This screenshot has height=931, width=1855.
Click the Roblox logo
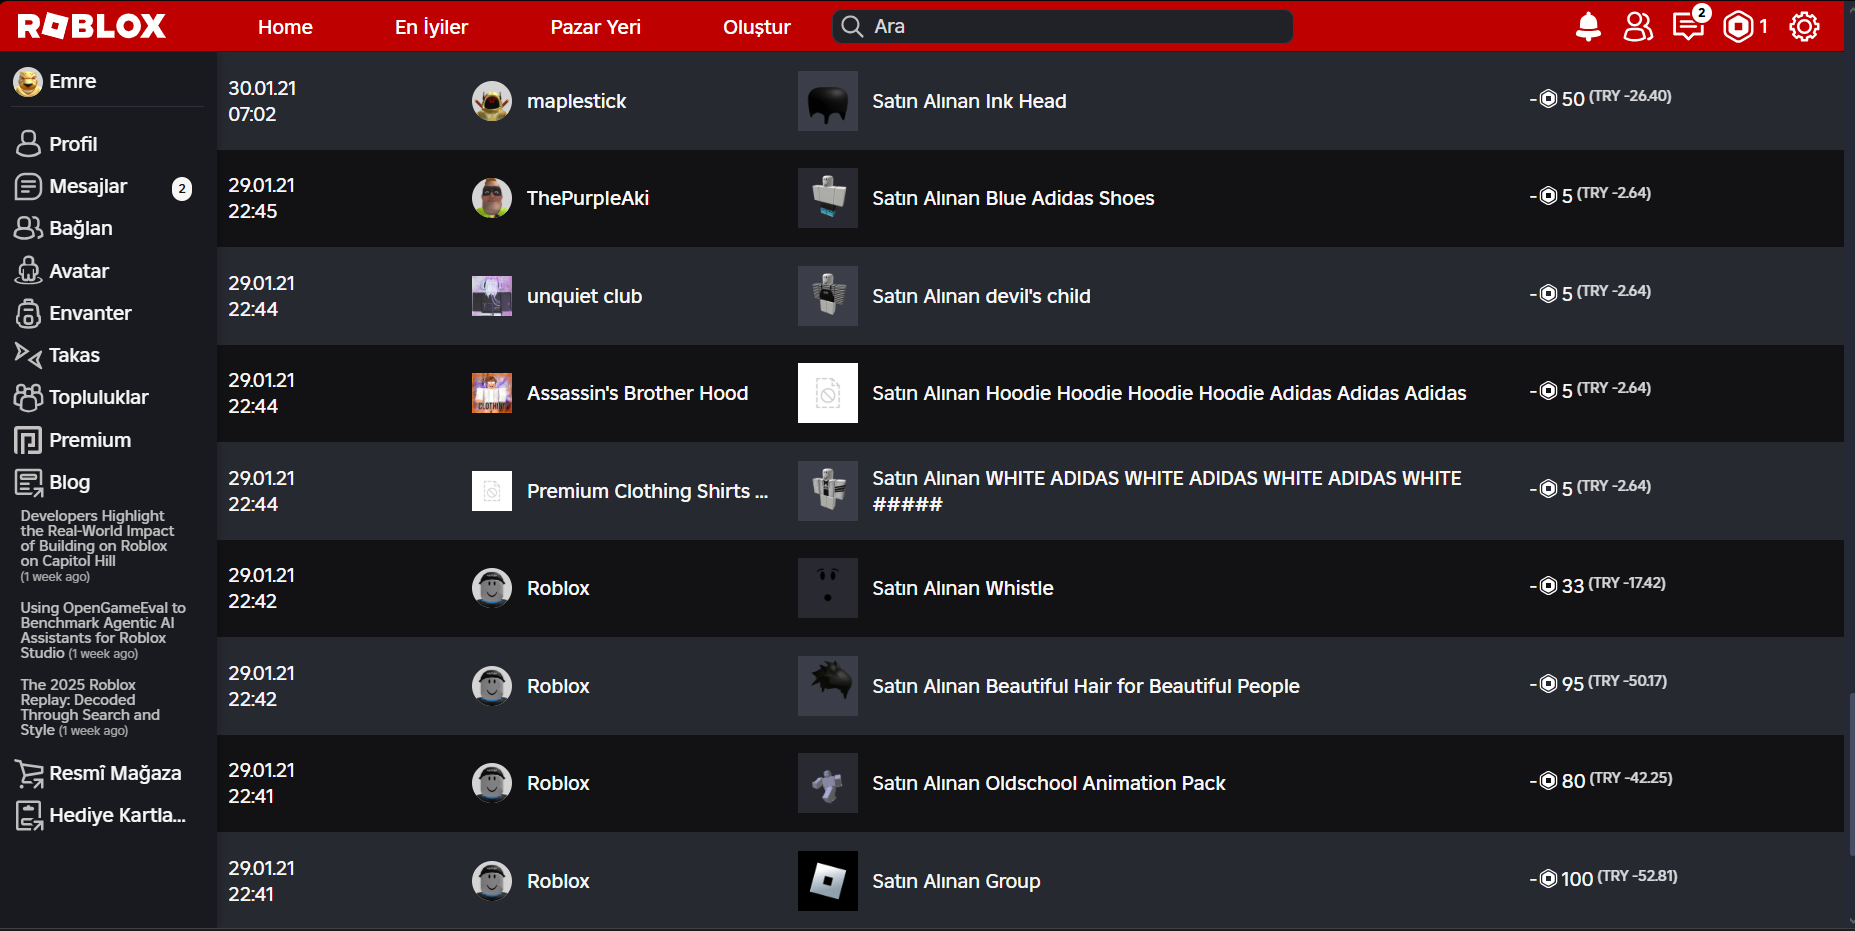coord(91,26)
